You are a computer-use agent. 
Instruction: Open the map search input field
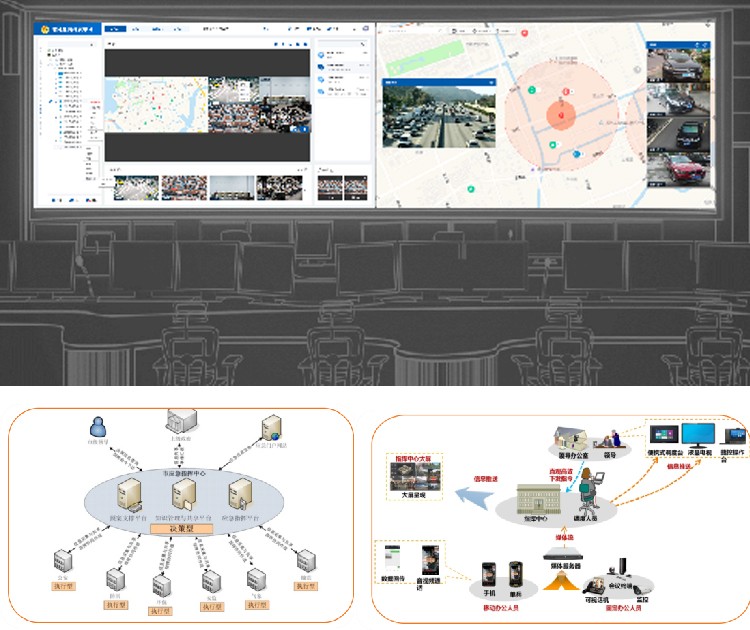410,31
